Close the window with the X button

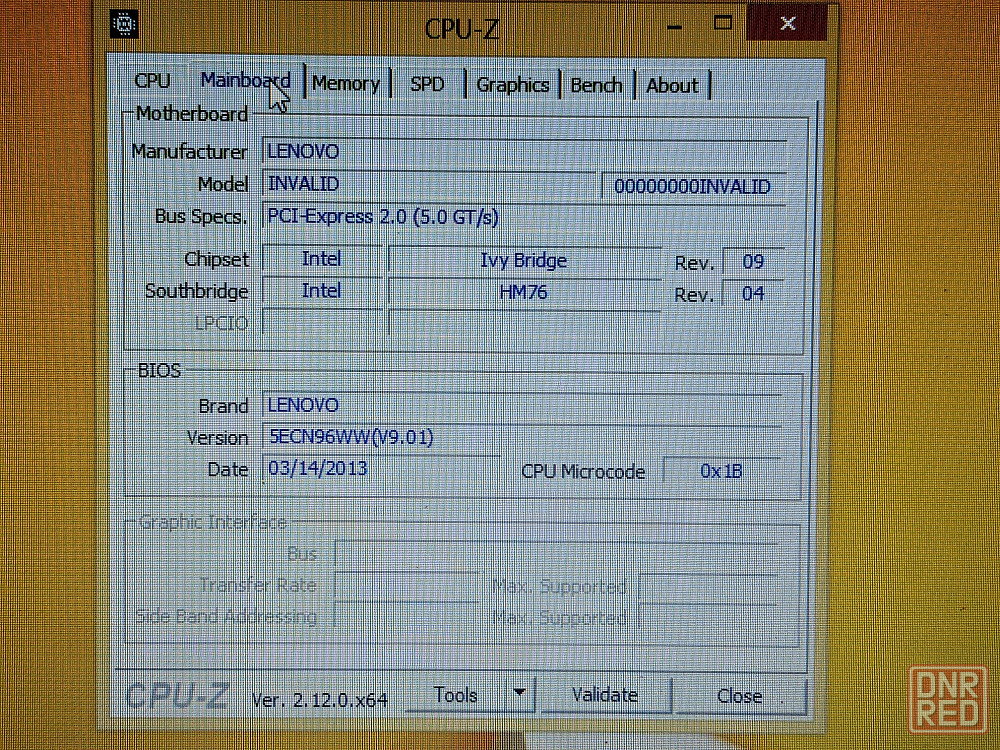(788, 24)
